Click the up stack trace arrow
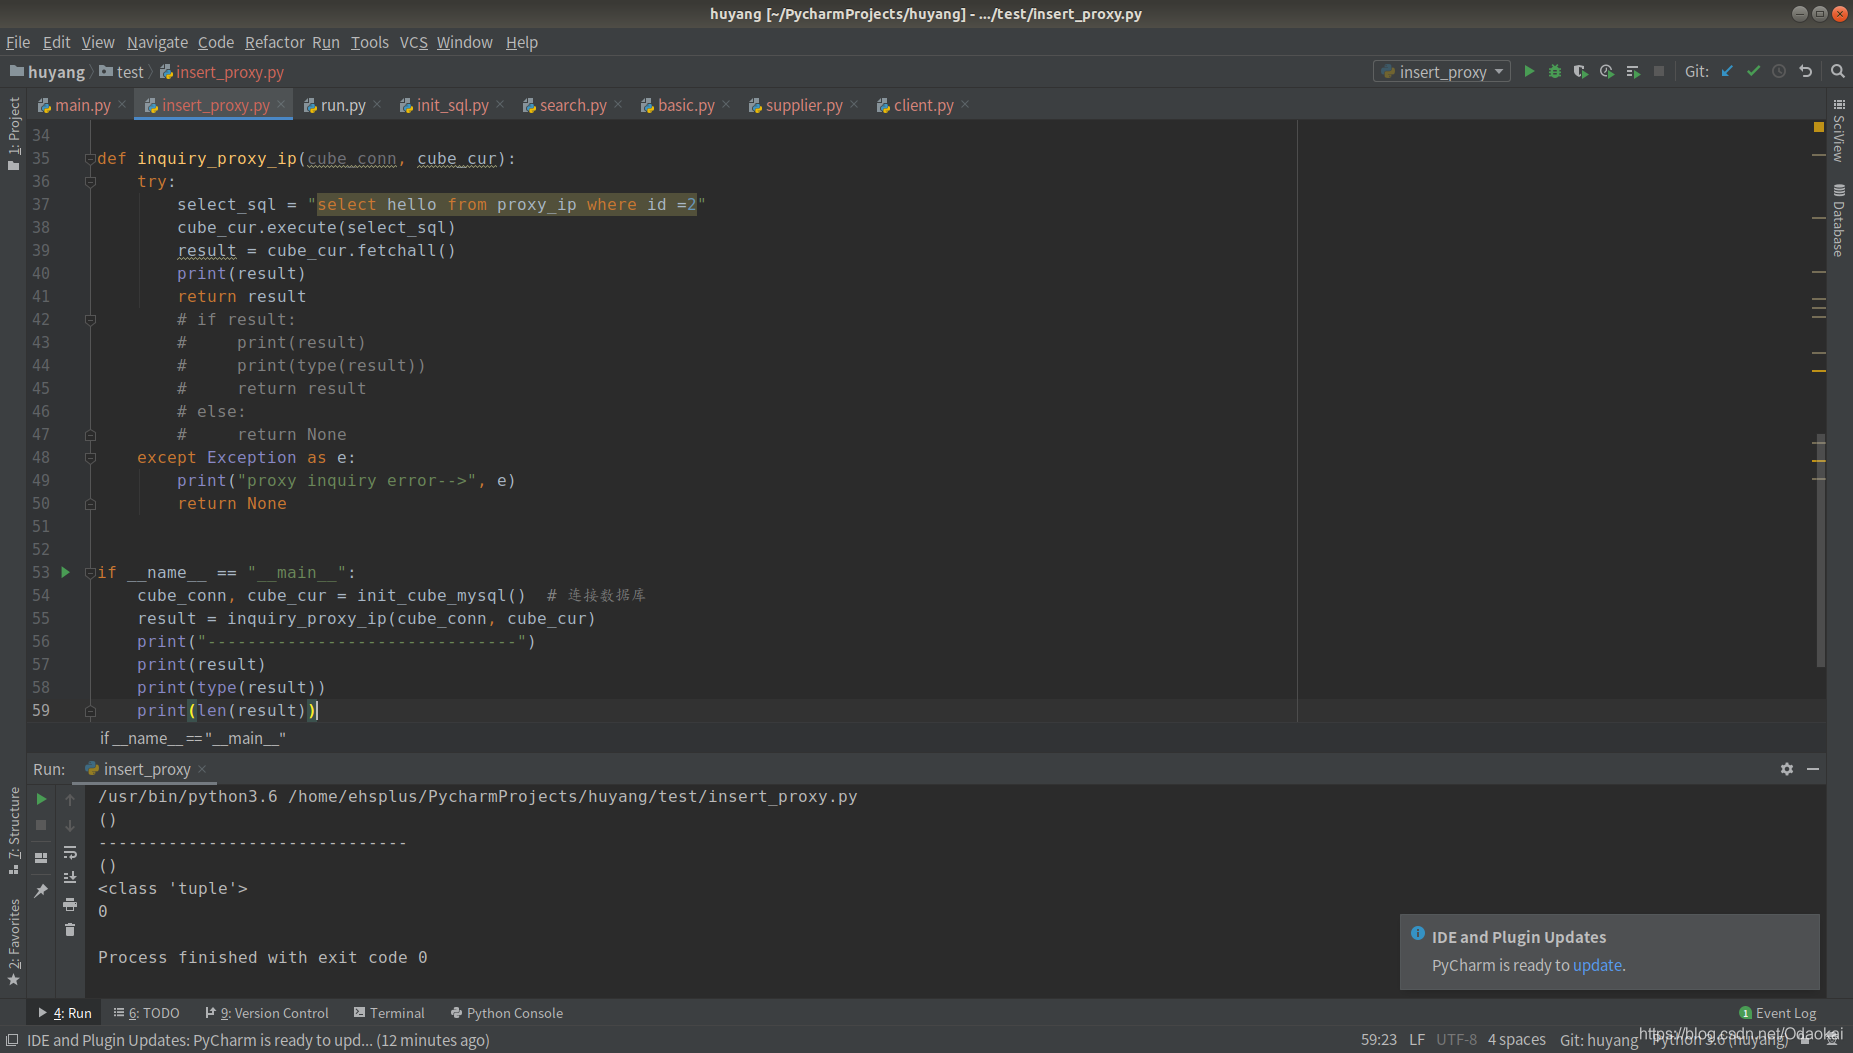This screenshot has height=1053, width=1853. click(x=70, y=800)
